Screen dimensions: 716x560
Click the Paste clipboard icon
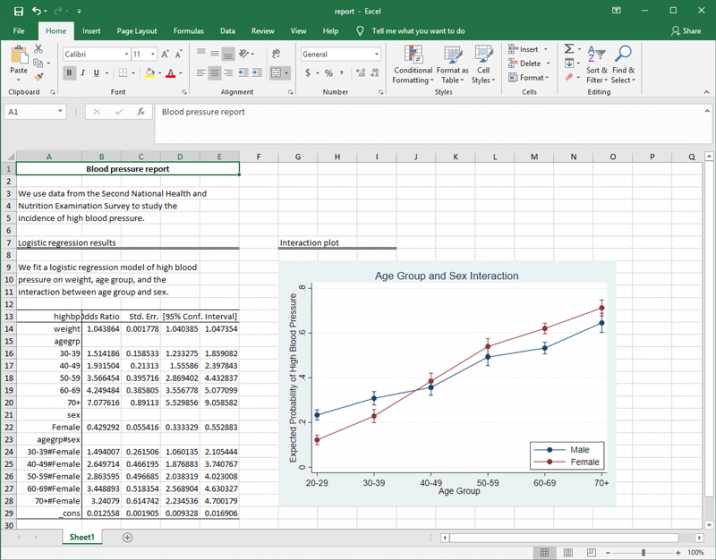(18, 54)
